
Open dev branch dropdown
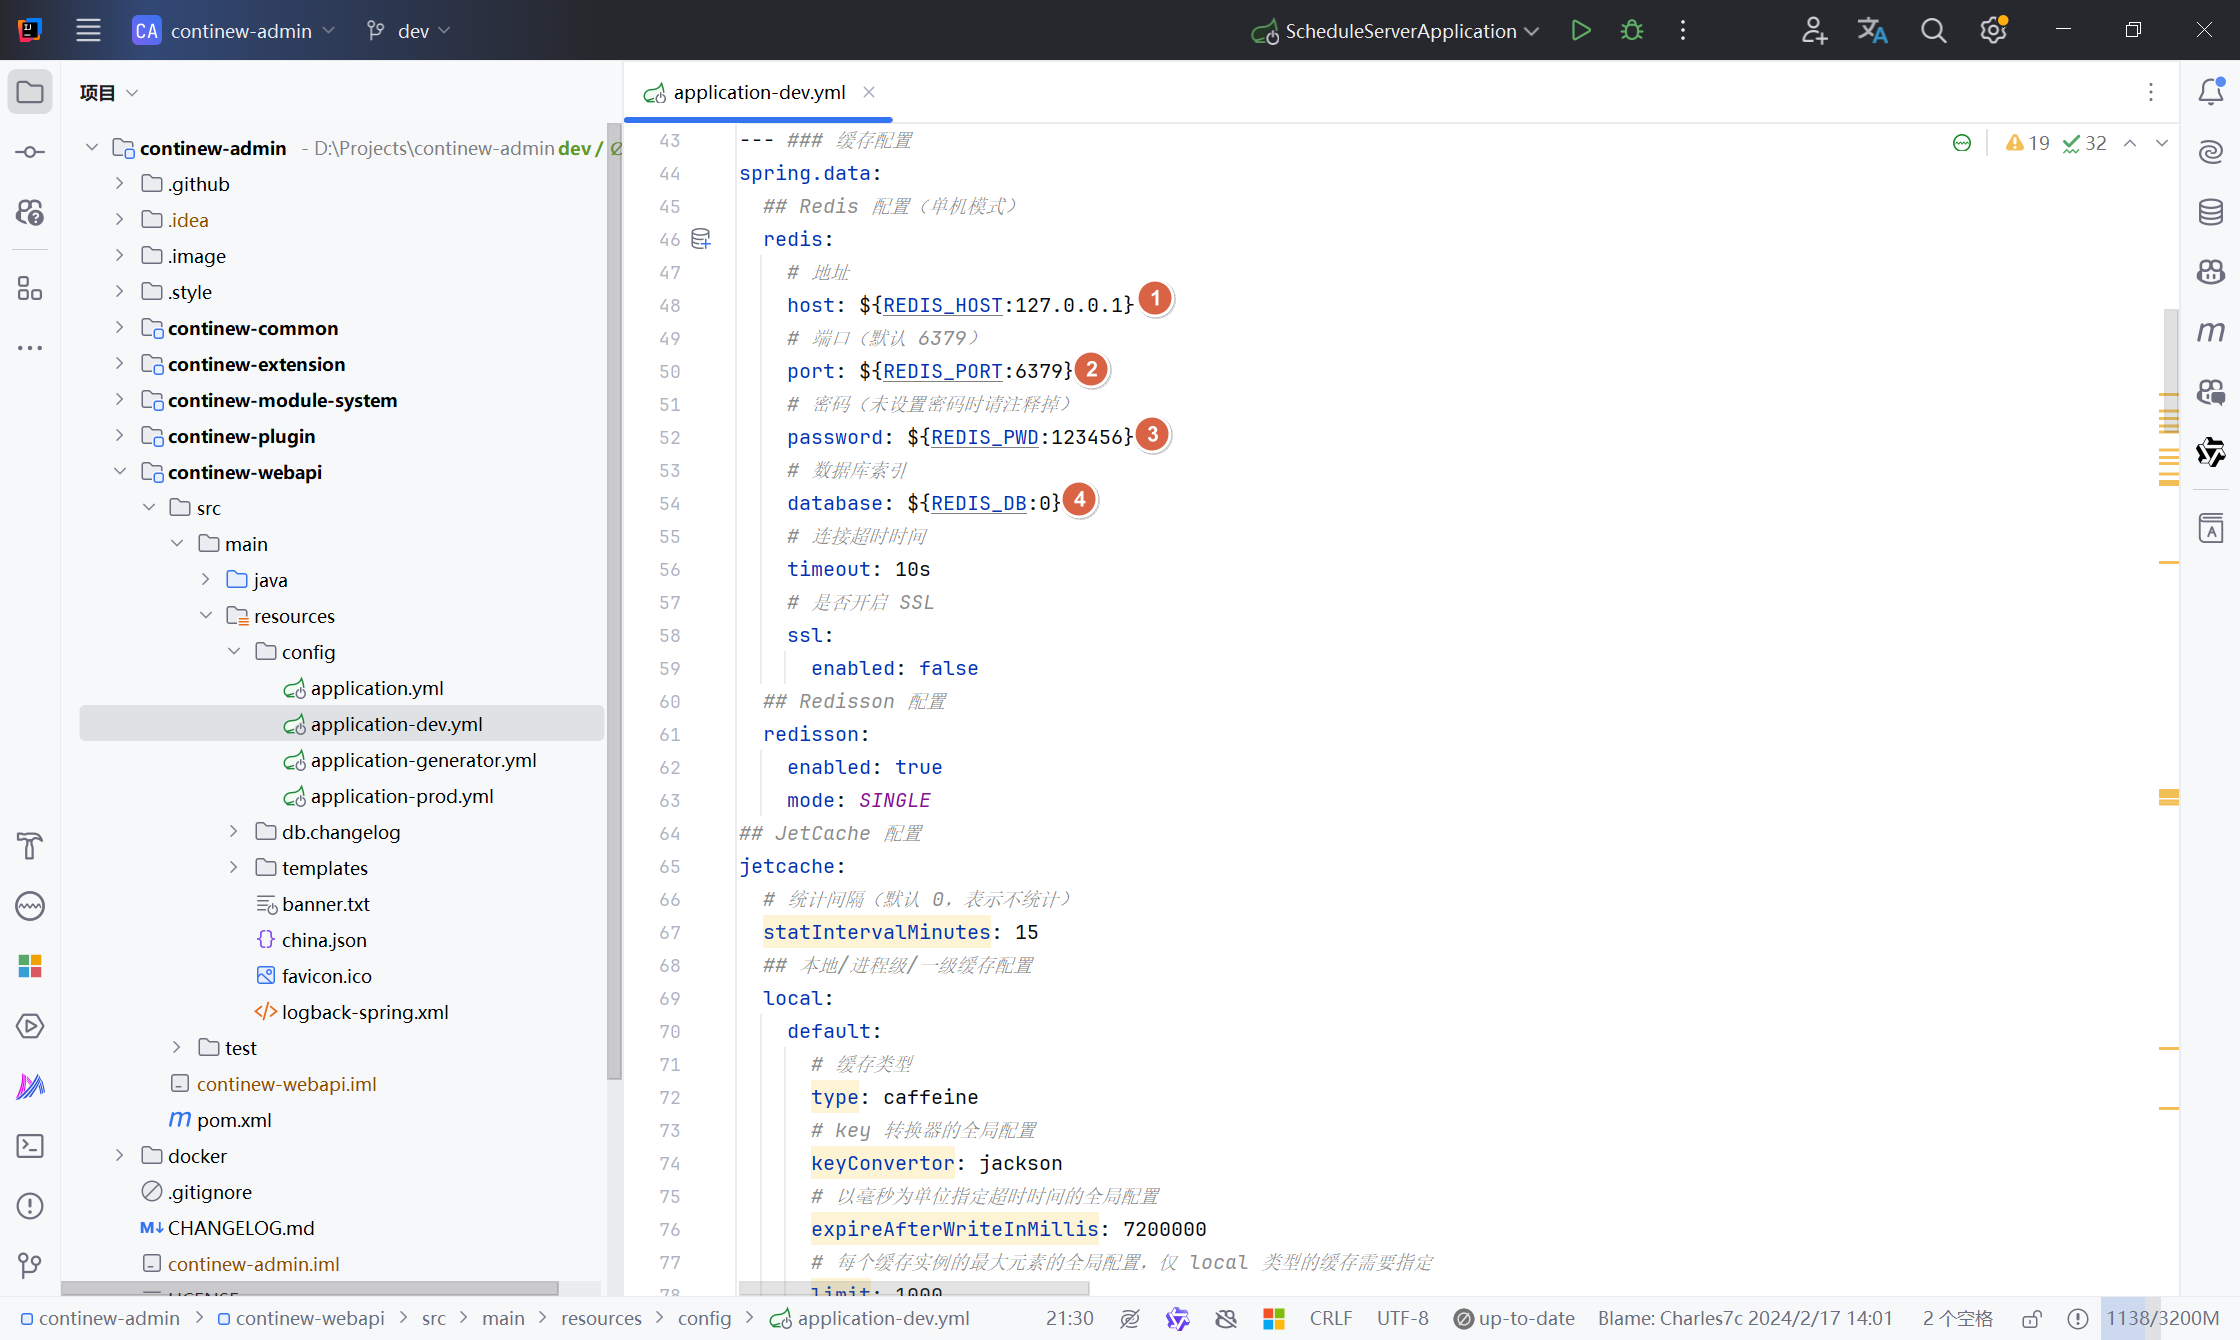[x=409, y=30]
